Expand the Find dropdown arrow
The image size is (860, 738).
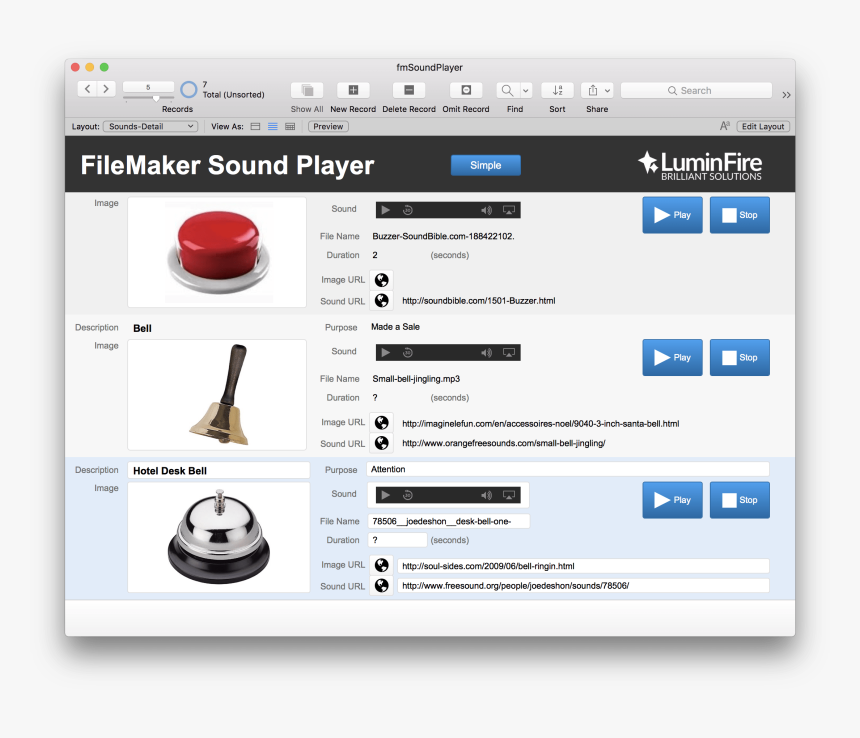pos(525,92)
